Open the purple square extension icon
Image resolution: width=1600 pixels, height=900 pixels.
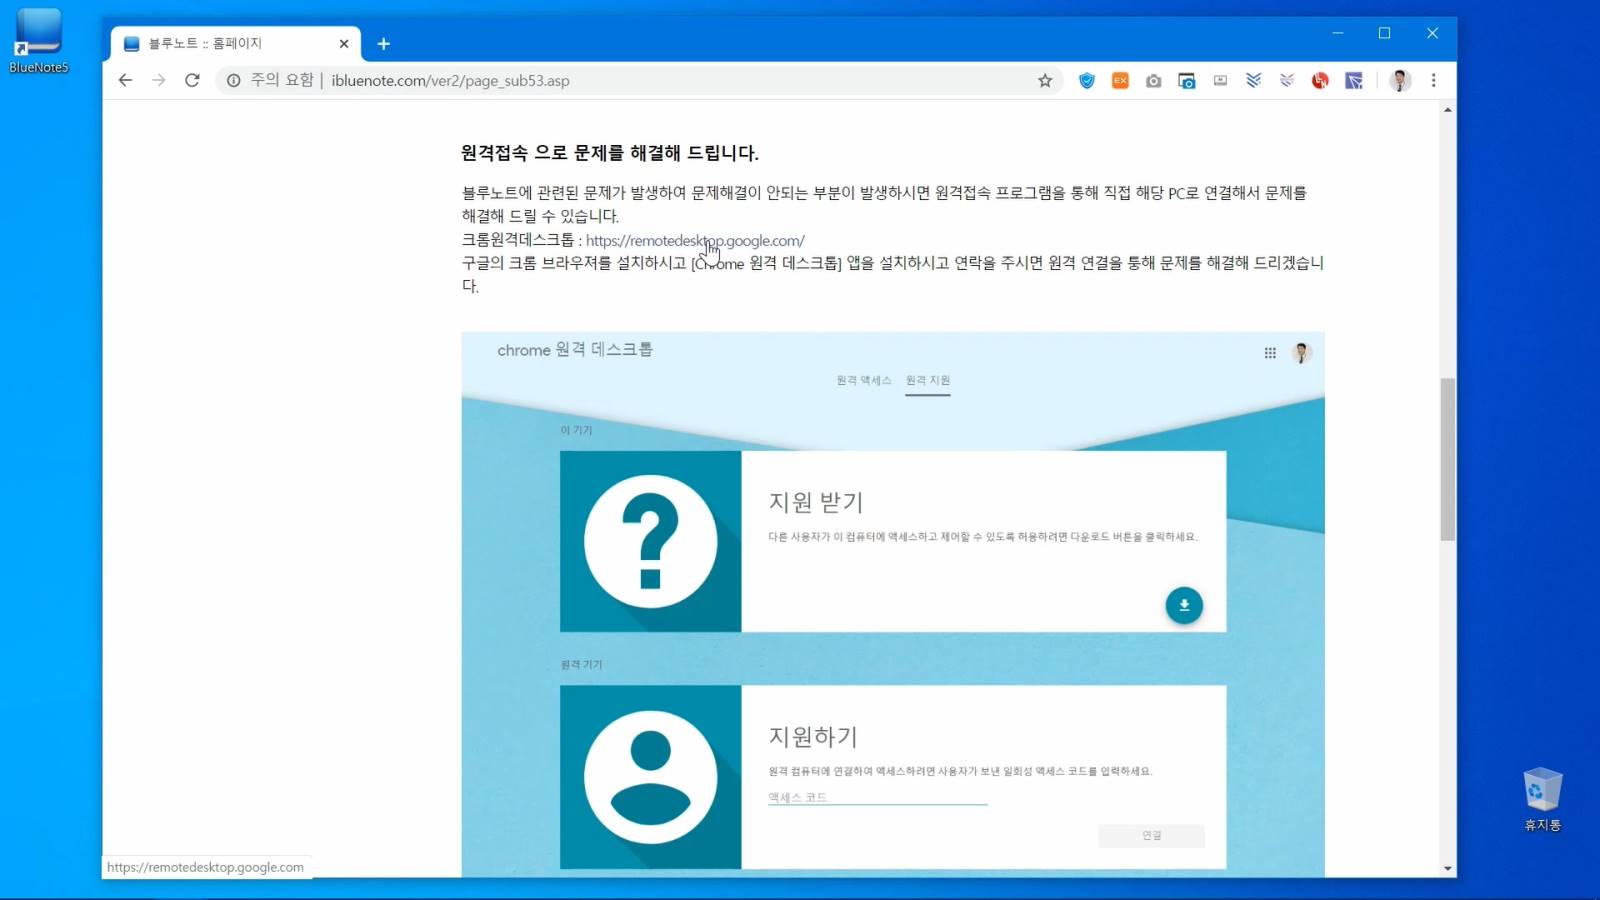pyautogui.click(x=1354, y=81)
